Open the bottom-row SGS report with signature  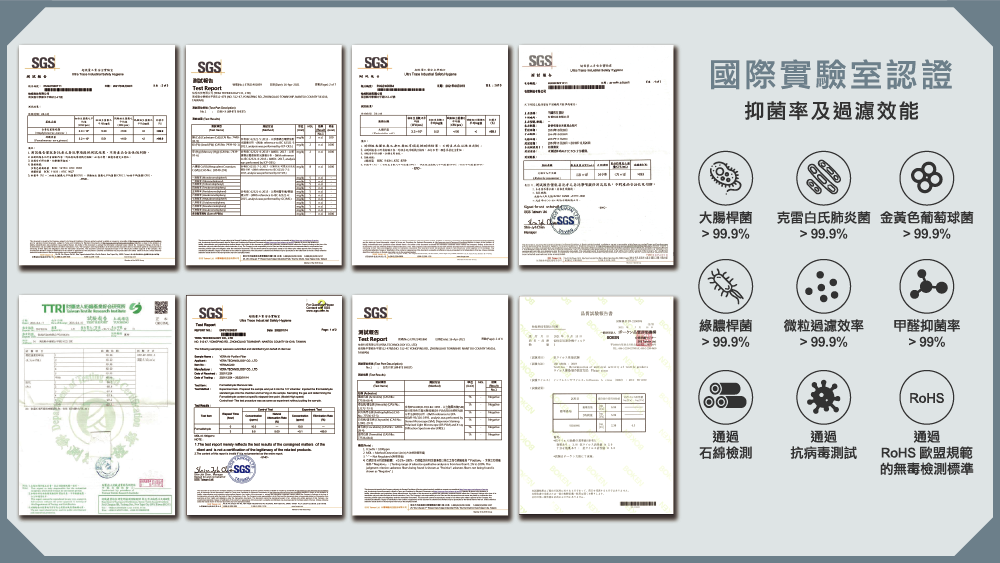coord(264,405)
